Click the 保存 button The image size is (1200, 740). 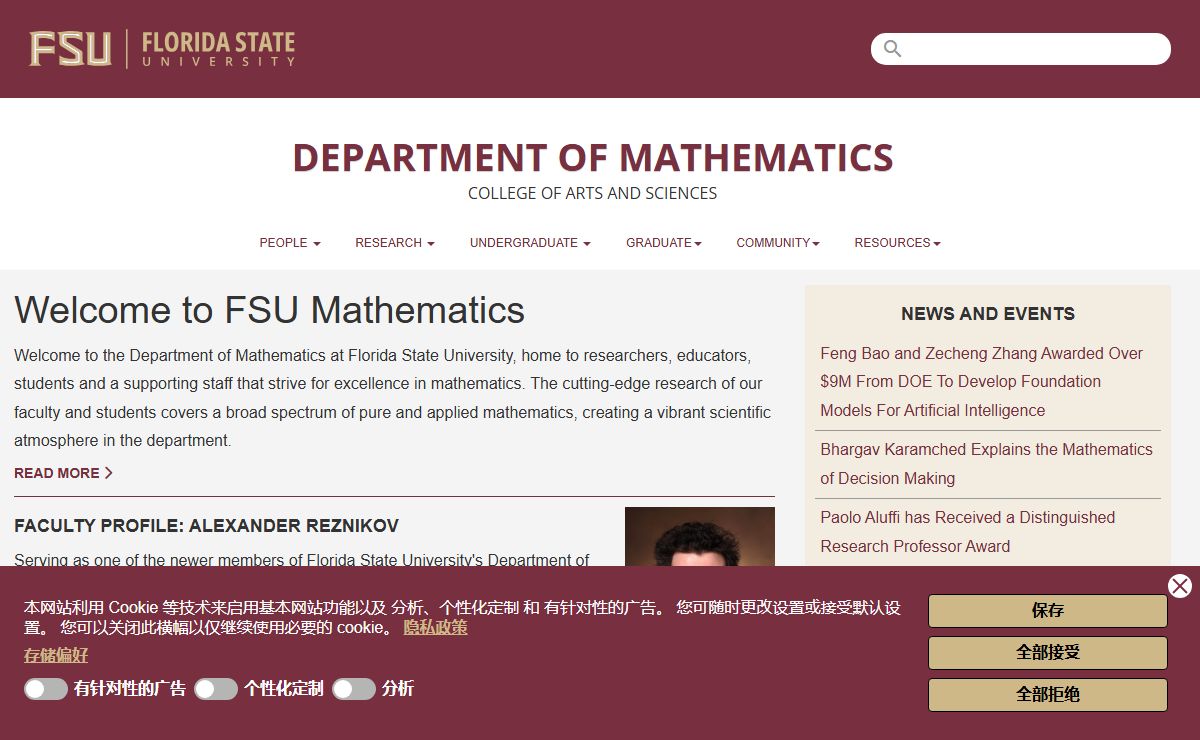coord(1048,611)
